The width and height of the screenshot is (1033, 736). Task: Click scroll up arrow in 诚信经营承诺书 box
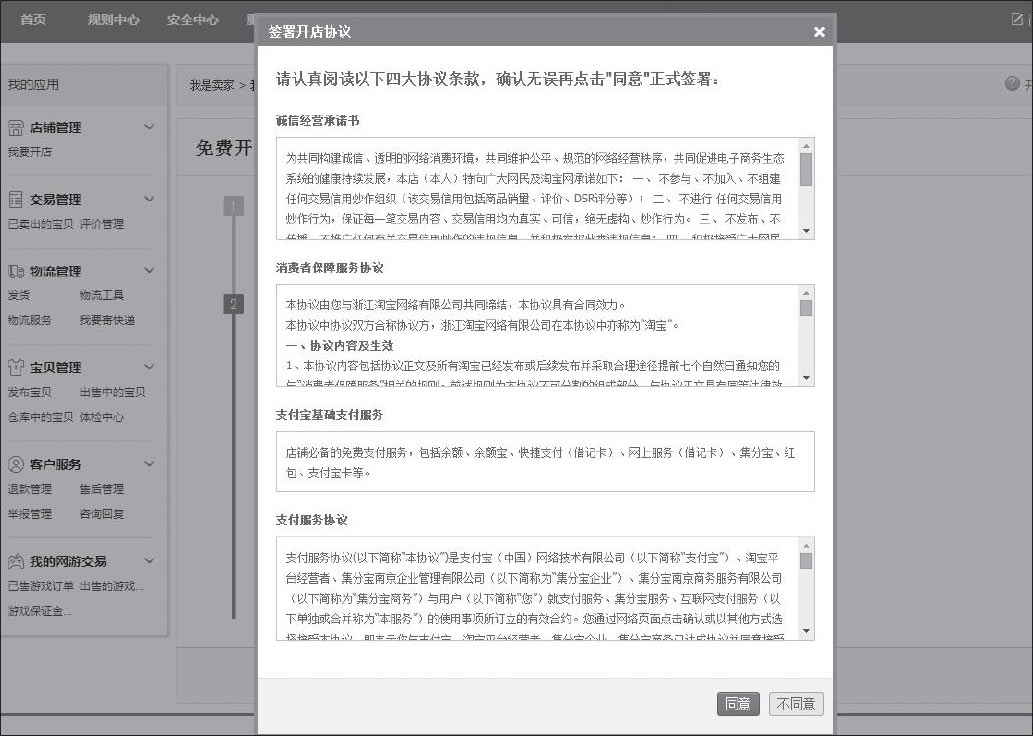(806, 146)
